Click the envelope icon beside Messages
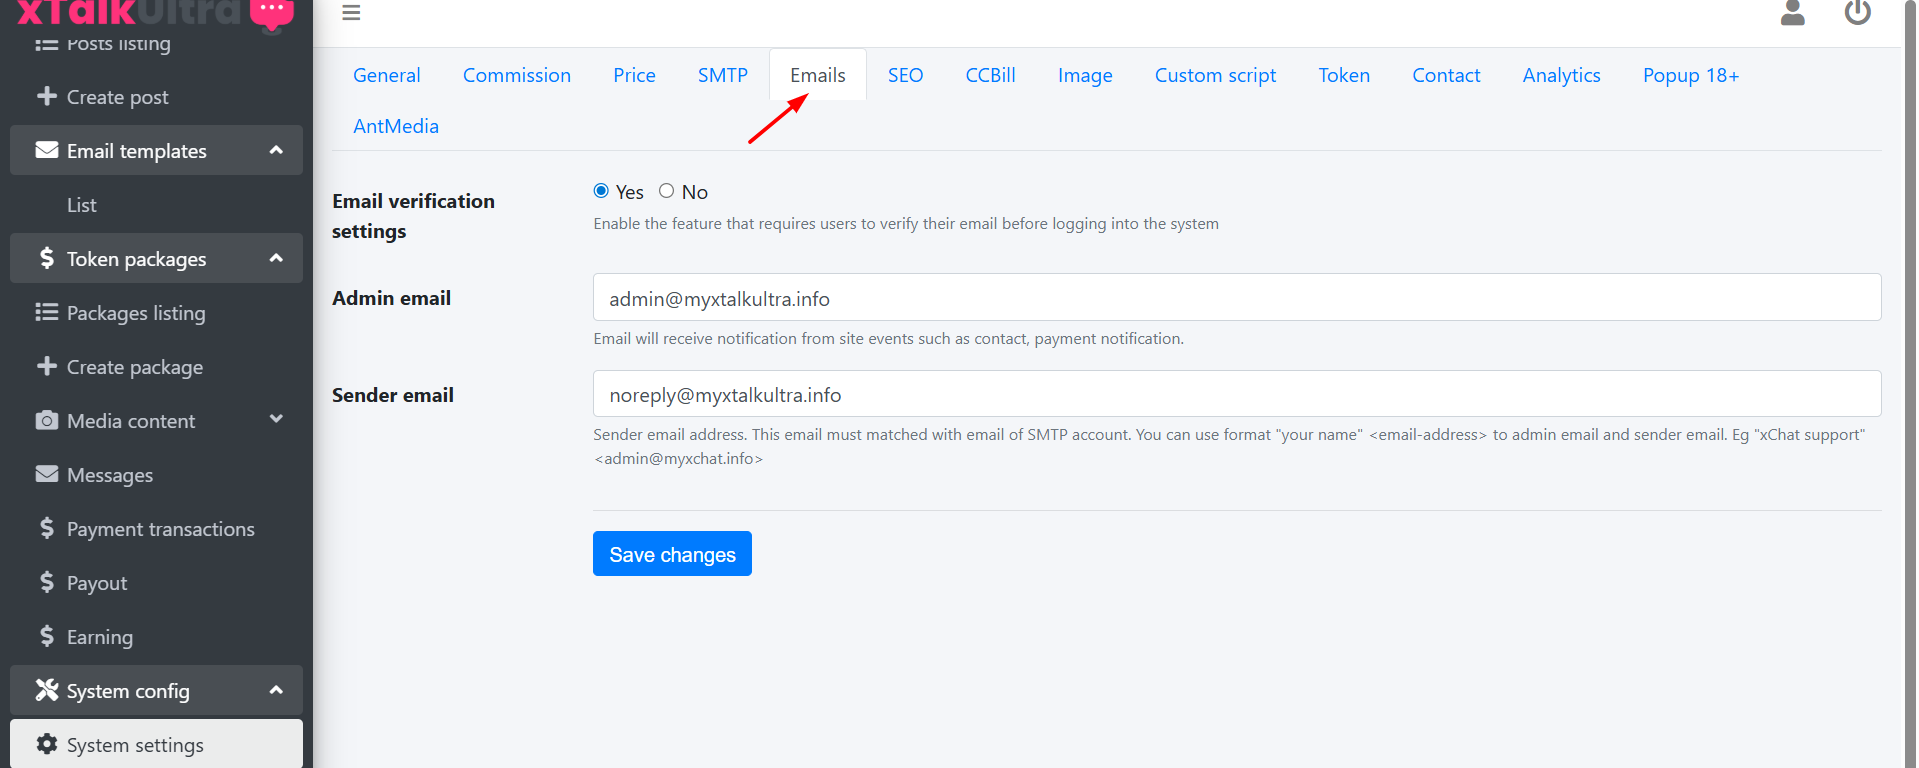Screen dimensions: 1919x768 coord(46,474)
